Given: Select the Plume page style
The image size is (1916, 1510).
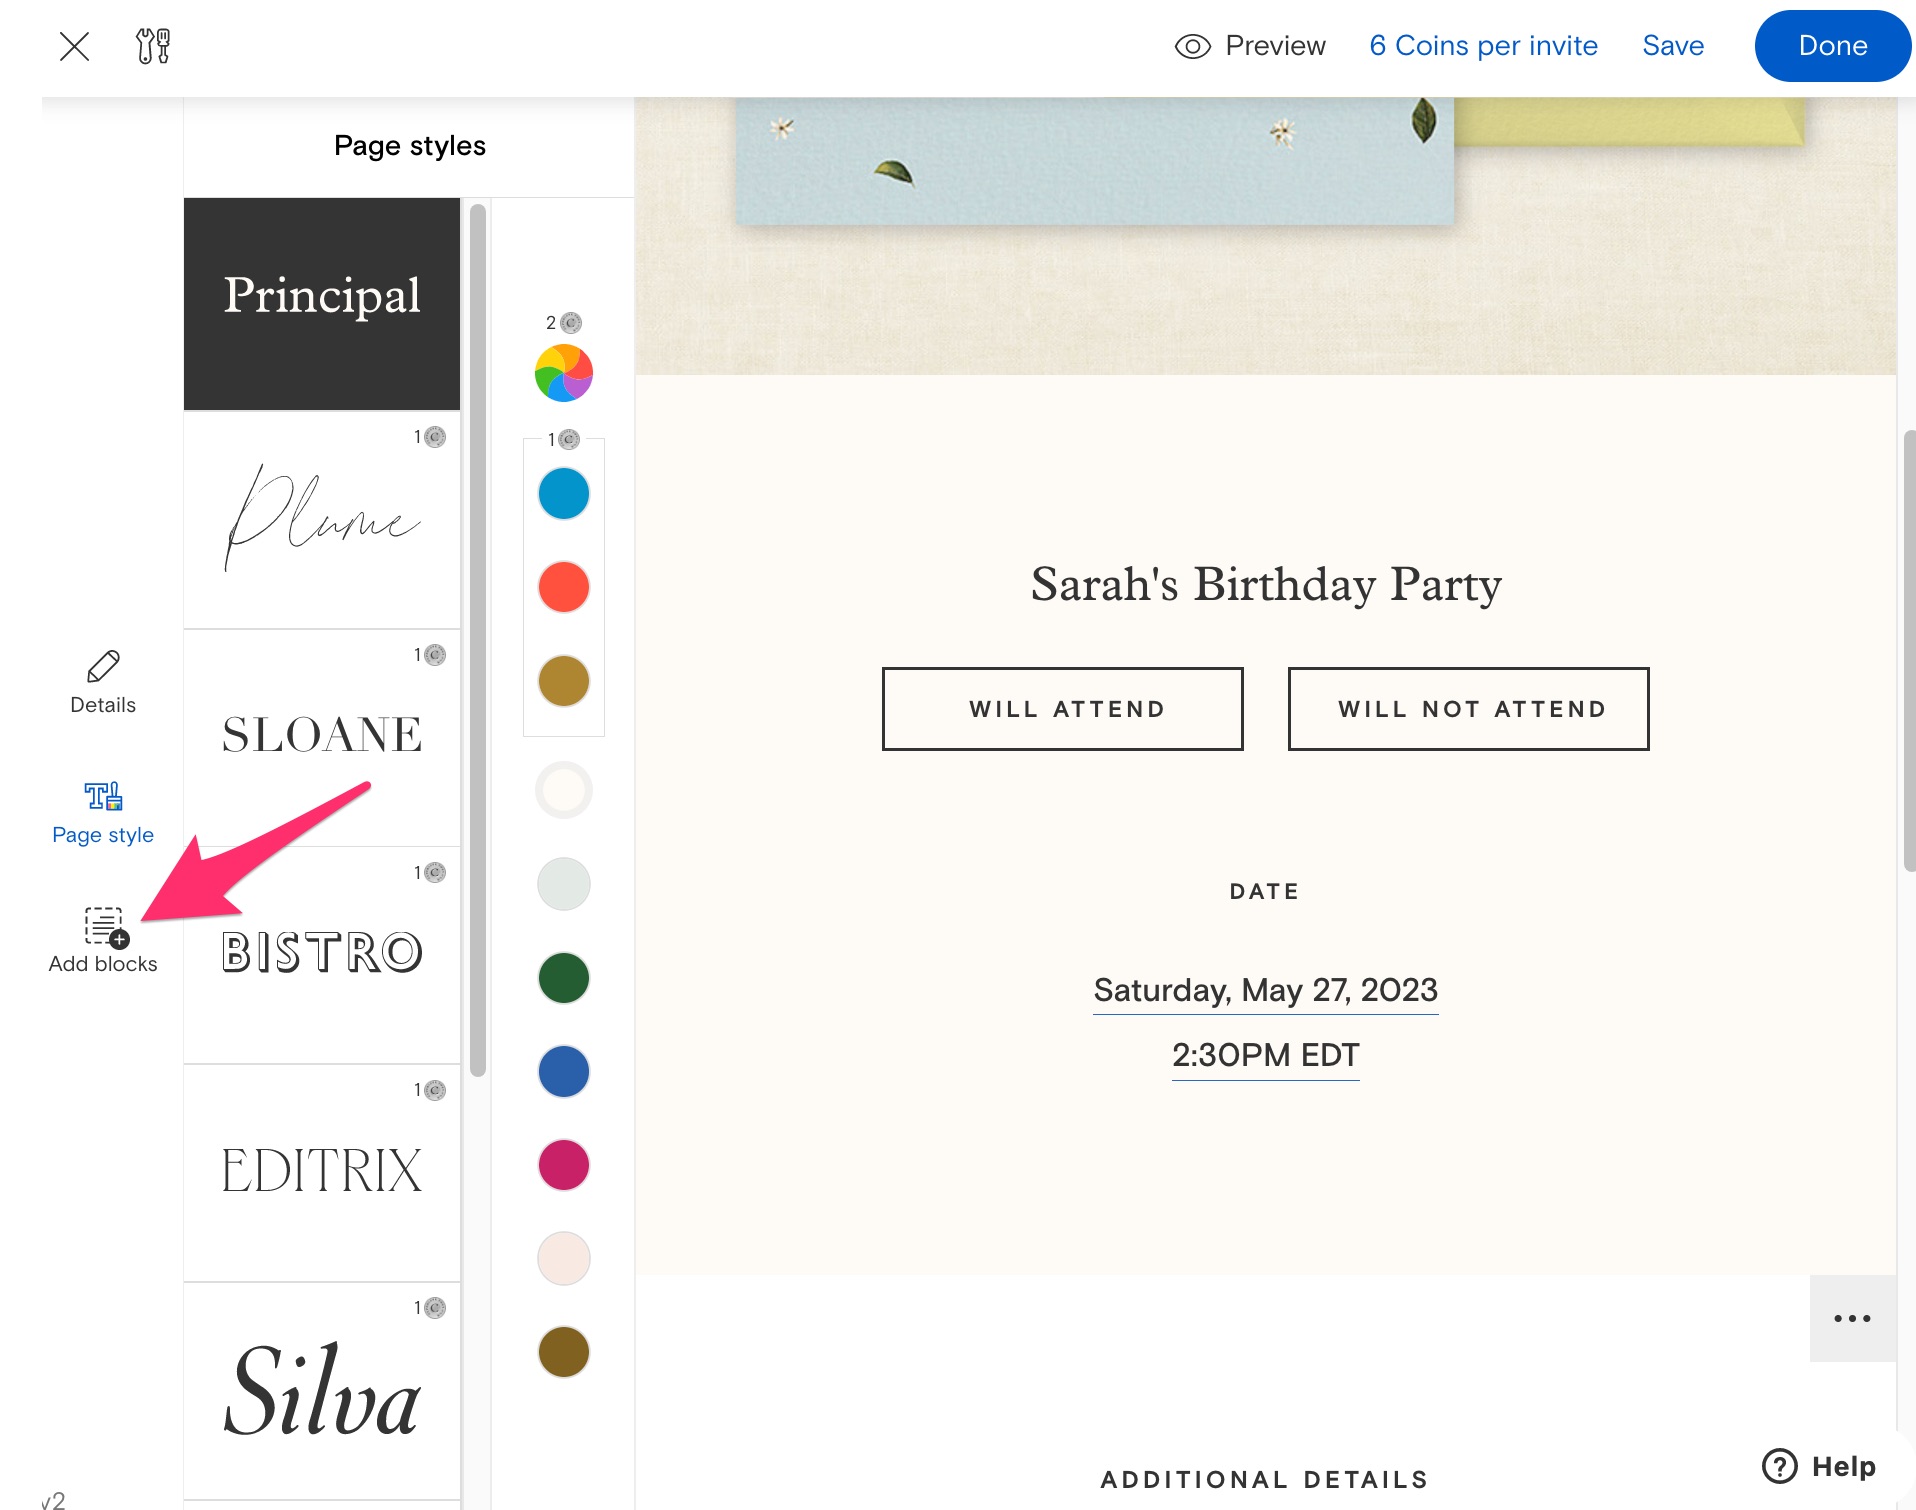Looking at the screenshot, I should pos(322,520).
